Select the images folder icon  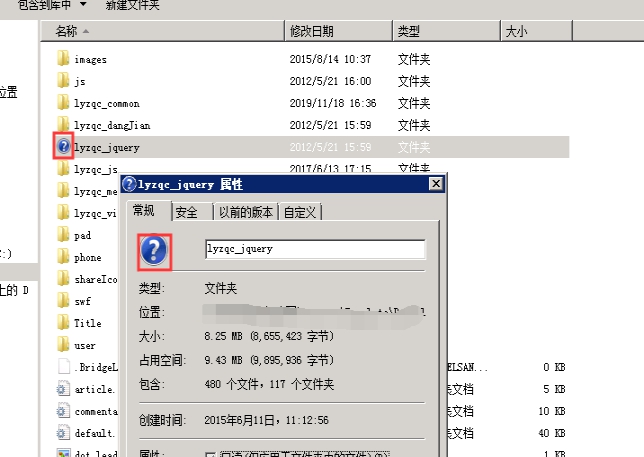pyautogui.click(x=63, y=59)
